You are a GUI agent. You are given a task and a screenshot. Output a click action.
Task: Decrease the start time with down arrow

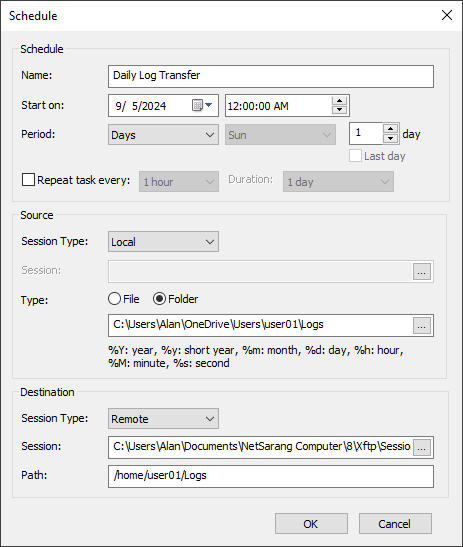click(x=339, y=110)
